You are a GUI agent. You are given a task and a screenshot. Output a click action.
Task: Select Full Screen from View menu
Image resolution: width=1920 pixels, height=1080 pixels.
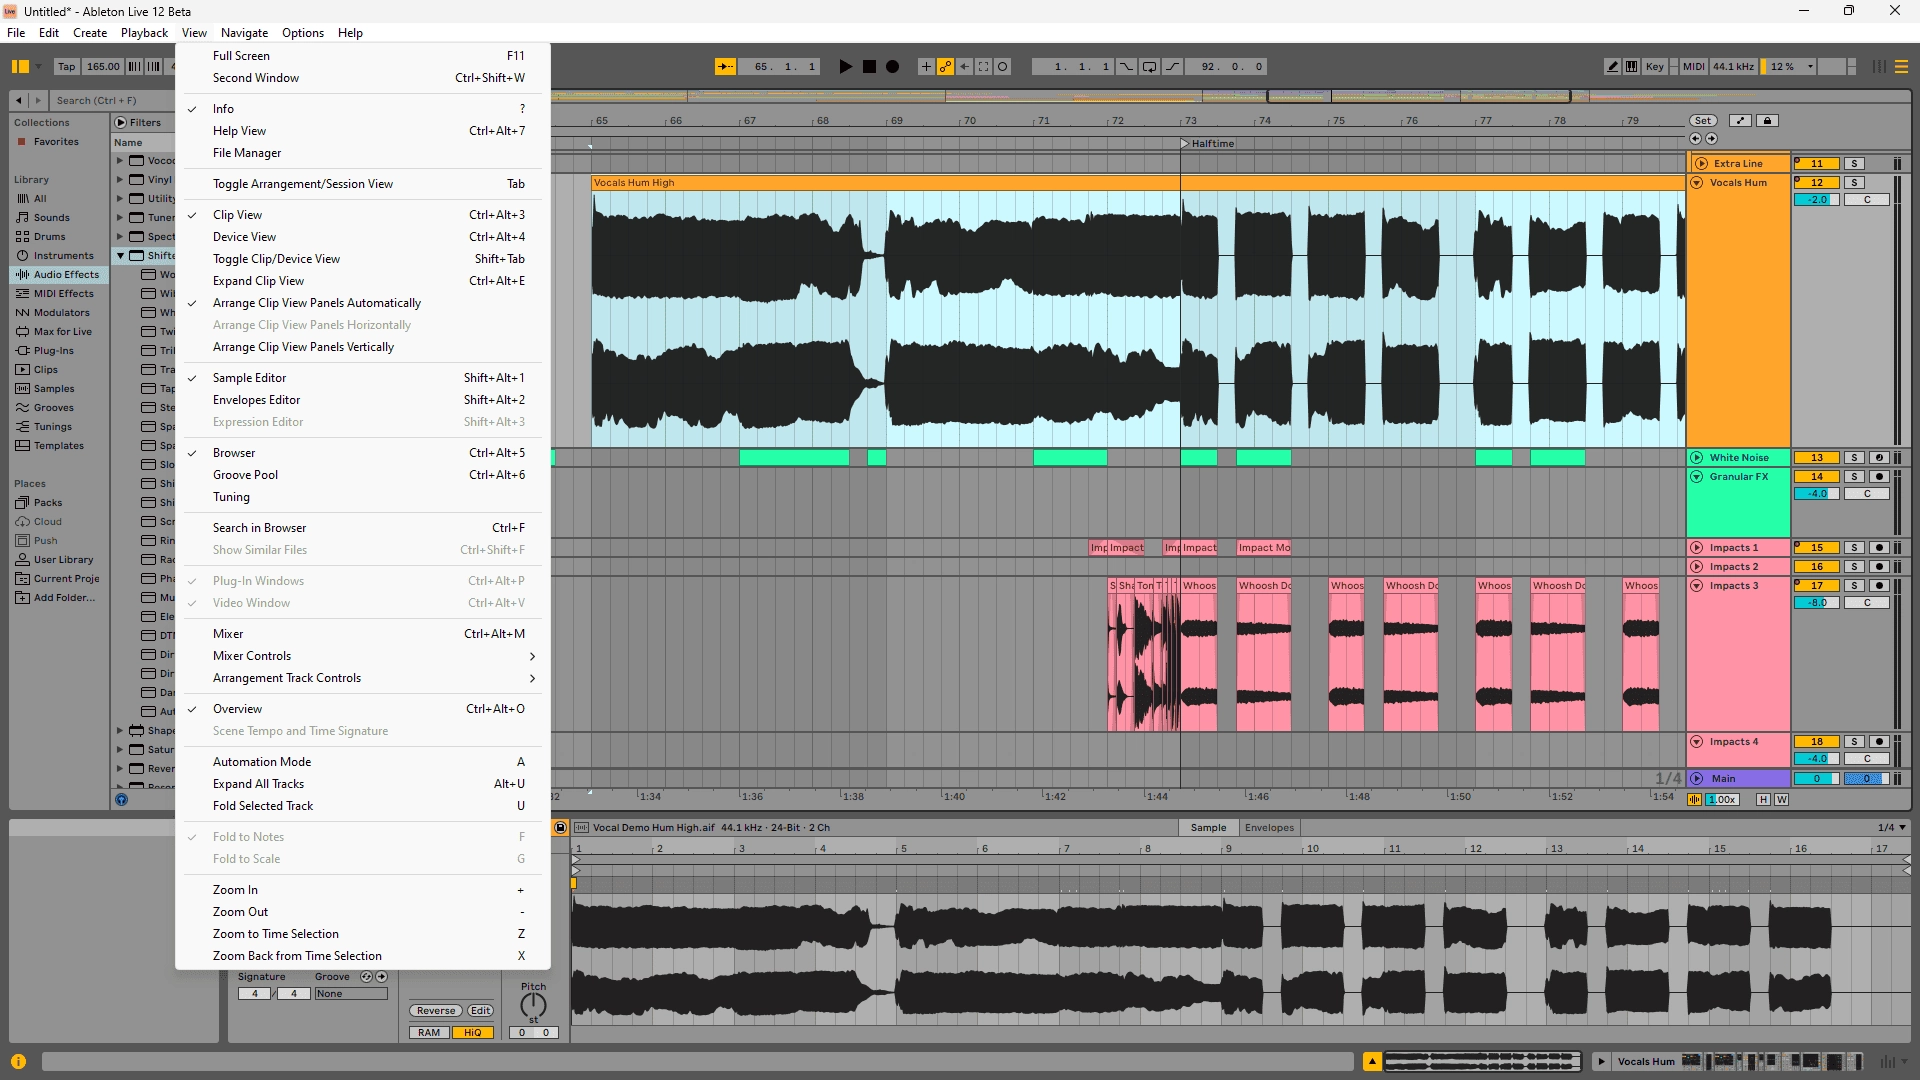pos(361,56)
